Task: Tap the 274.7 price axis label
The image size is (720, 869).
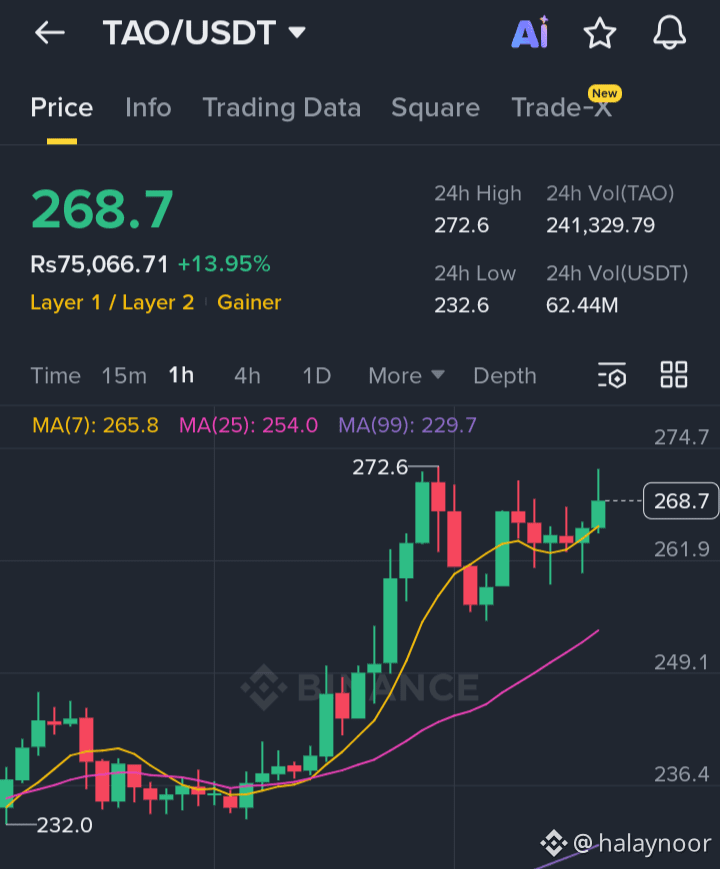Action: 681,437
